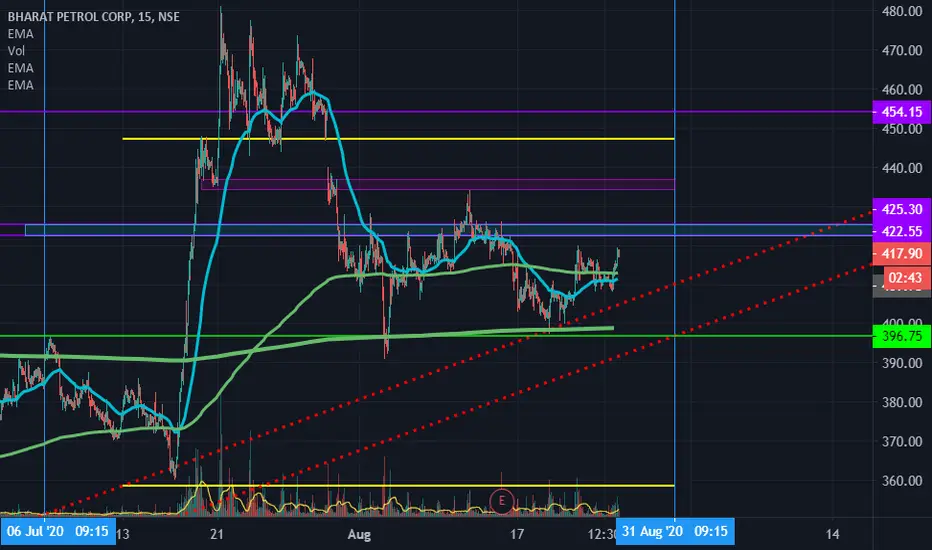Click the 360.00 price scale value
The image size is (932, 550).
pyautogui.click(x=902, y=481)
